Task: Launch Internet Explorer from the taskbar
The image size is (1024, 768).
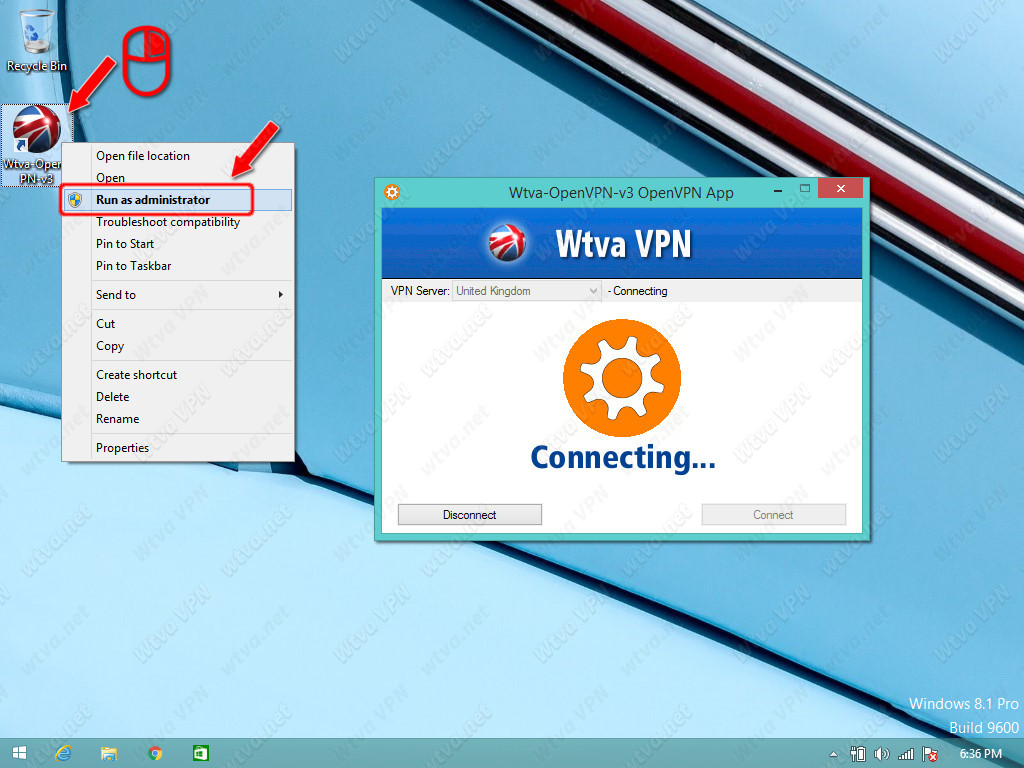Action: [63, 753]
